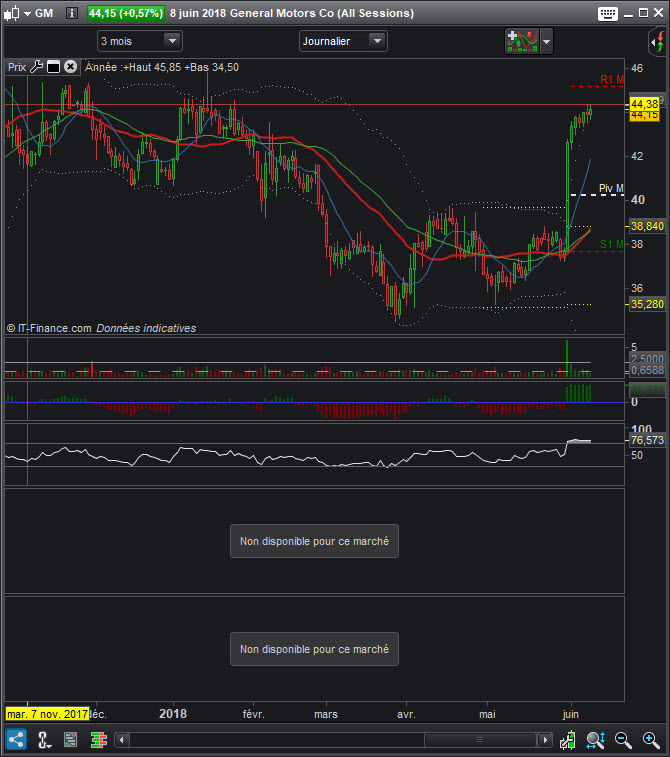Close the Prix panel with the X icon
The height and width of the screenshot is (757, 670).
70,67
